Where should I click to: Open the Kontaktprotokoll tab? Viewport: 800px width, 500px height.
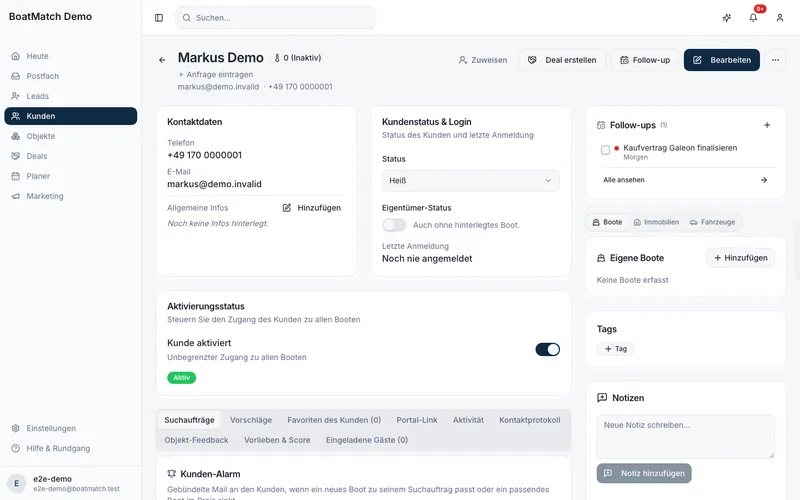point(530,420)
